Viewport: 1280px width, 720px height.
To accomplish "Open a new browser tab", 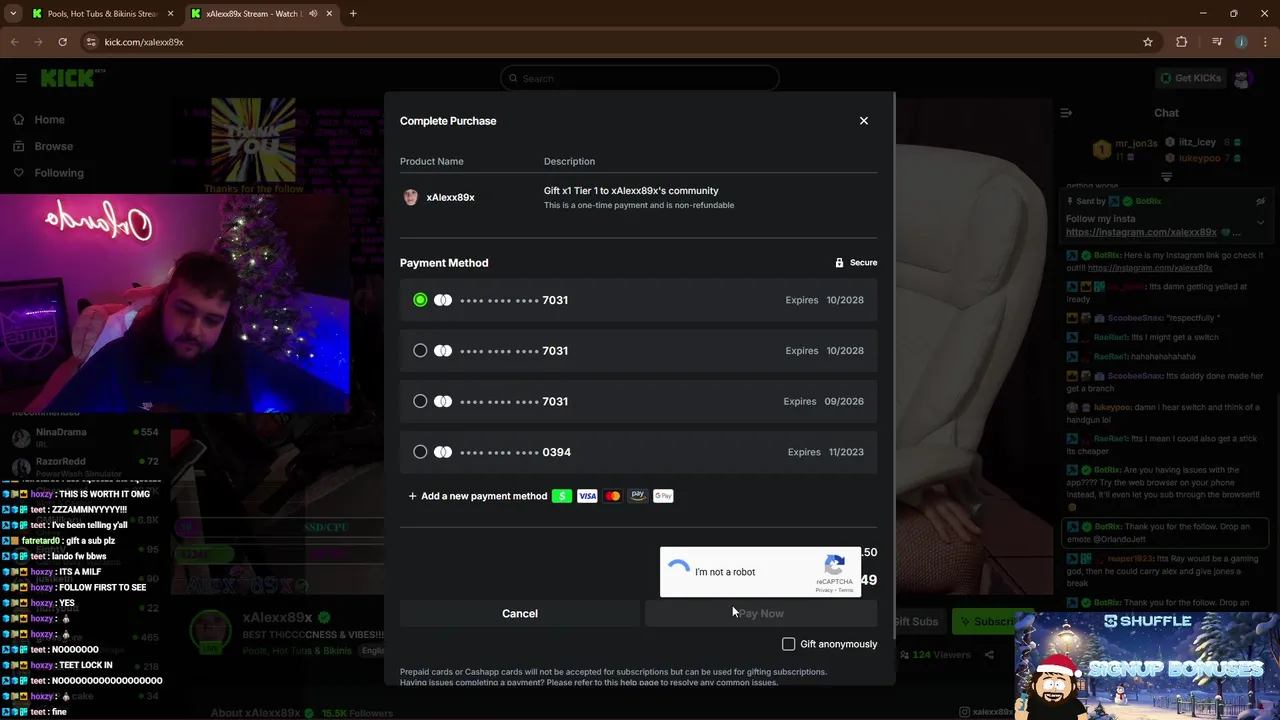I will pos(353,14).
